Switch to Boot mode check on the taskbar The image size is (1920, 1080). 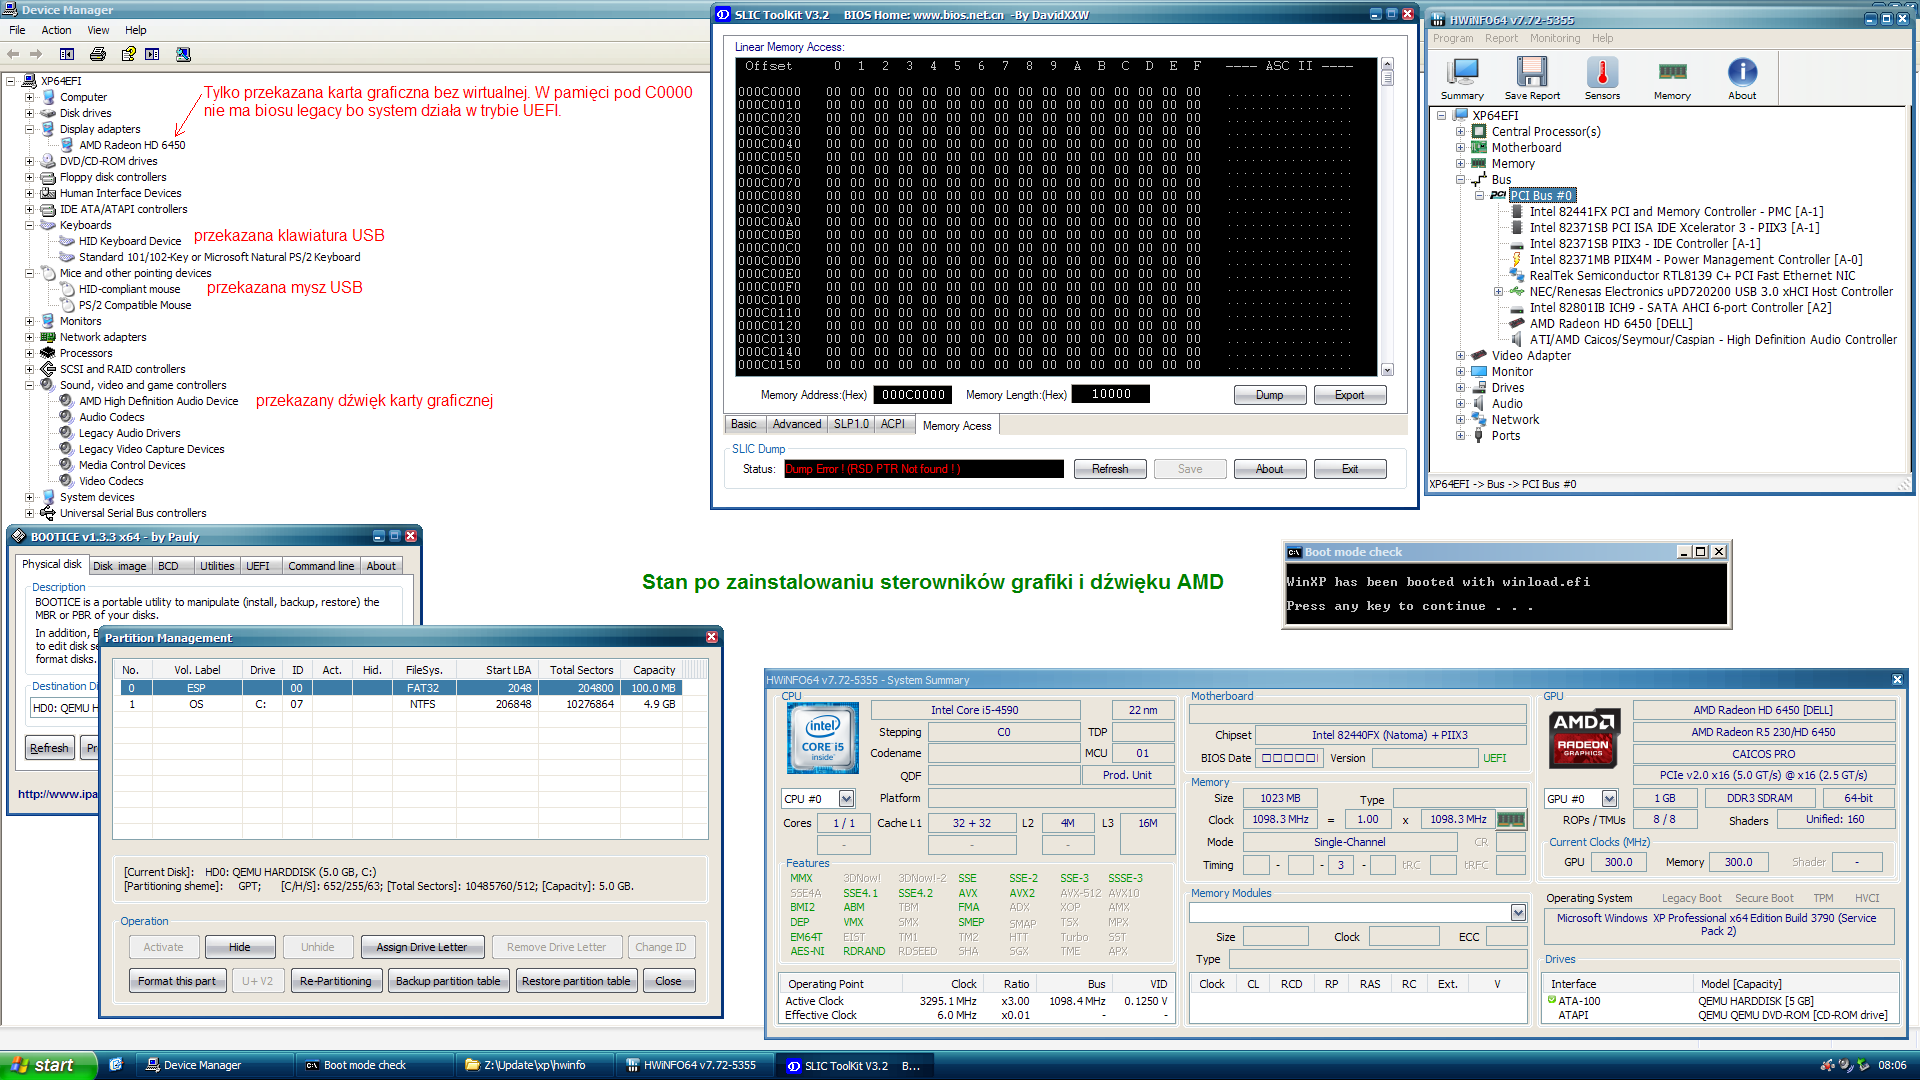click(377, 1065)
